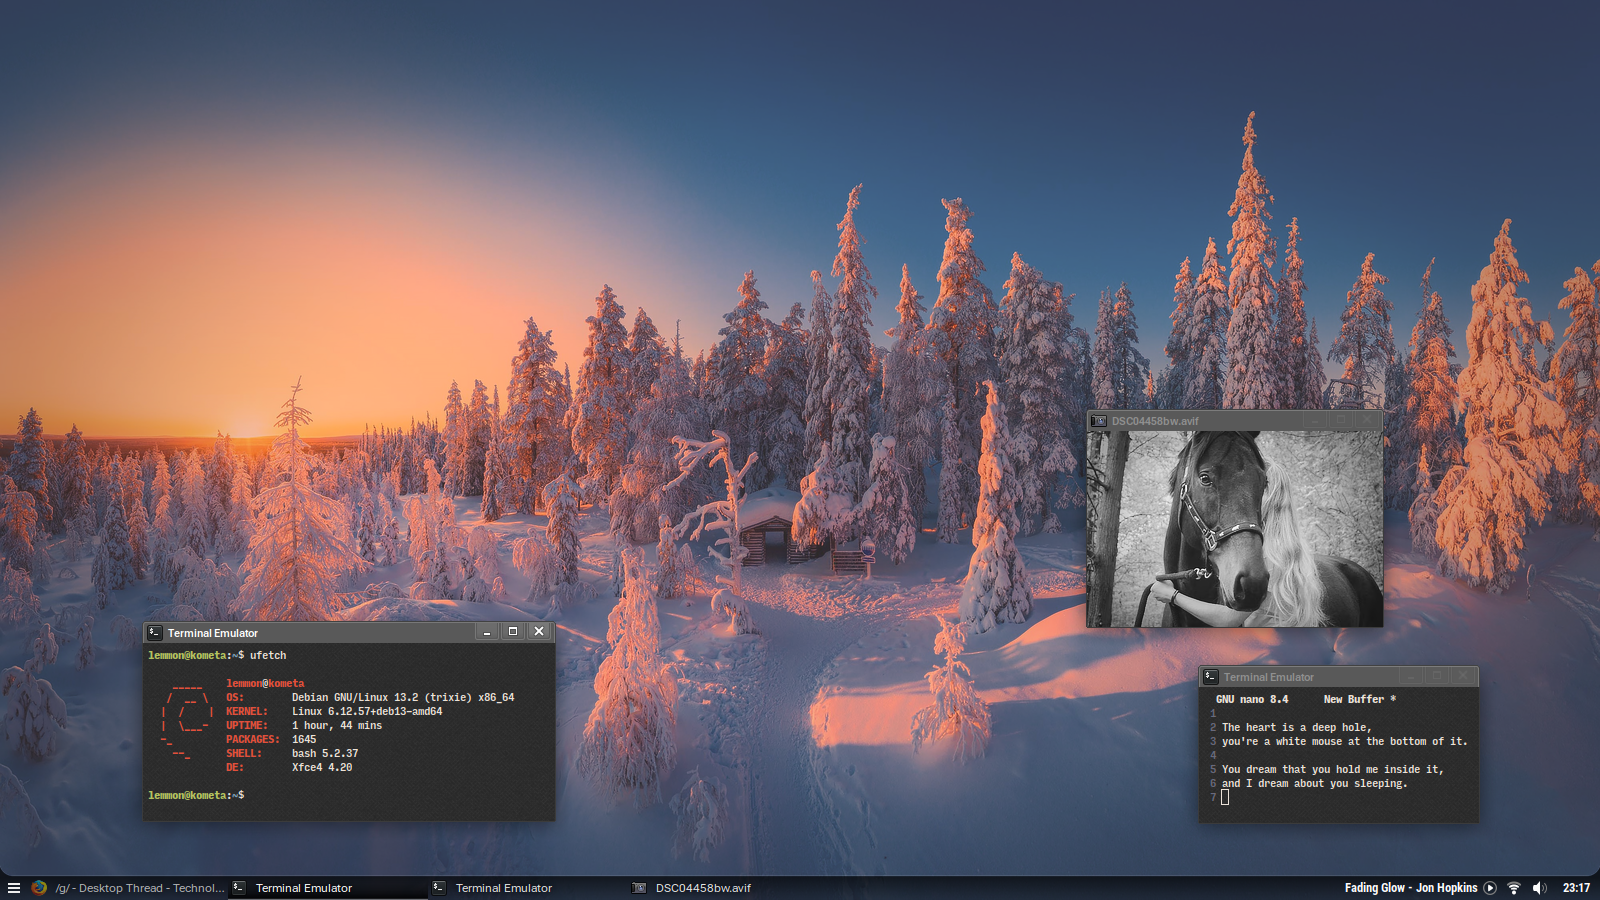The image size is (1600, 900).
Task: Click the Fading Glow - Jon Hopkins track title
Action: pyautogui.click(x=1410, y=888)
